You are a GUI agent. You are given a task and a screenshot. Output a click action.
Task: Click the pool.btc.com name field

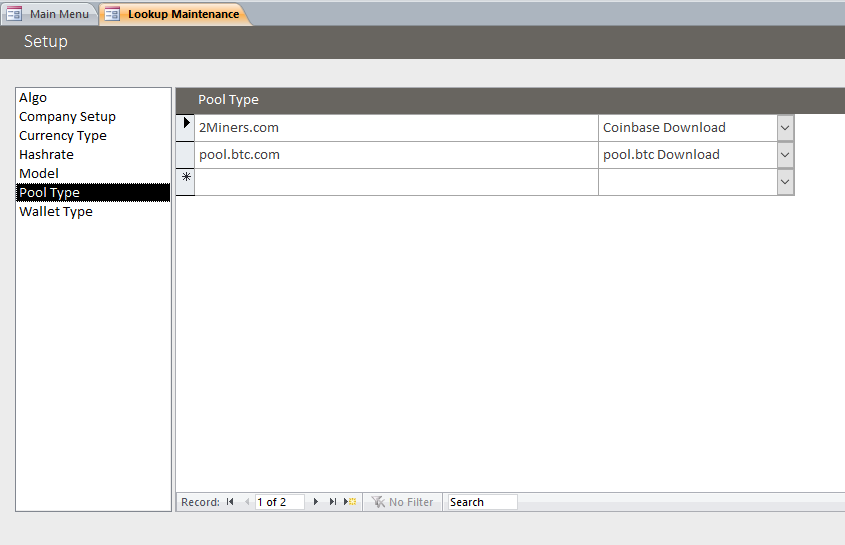coord(396,155)
